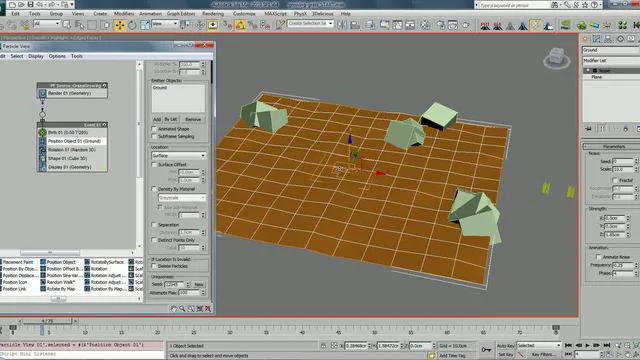Open the selection filter All dropdown
Viewport: 640px width, 360px height.
point(47,24)
